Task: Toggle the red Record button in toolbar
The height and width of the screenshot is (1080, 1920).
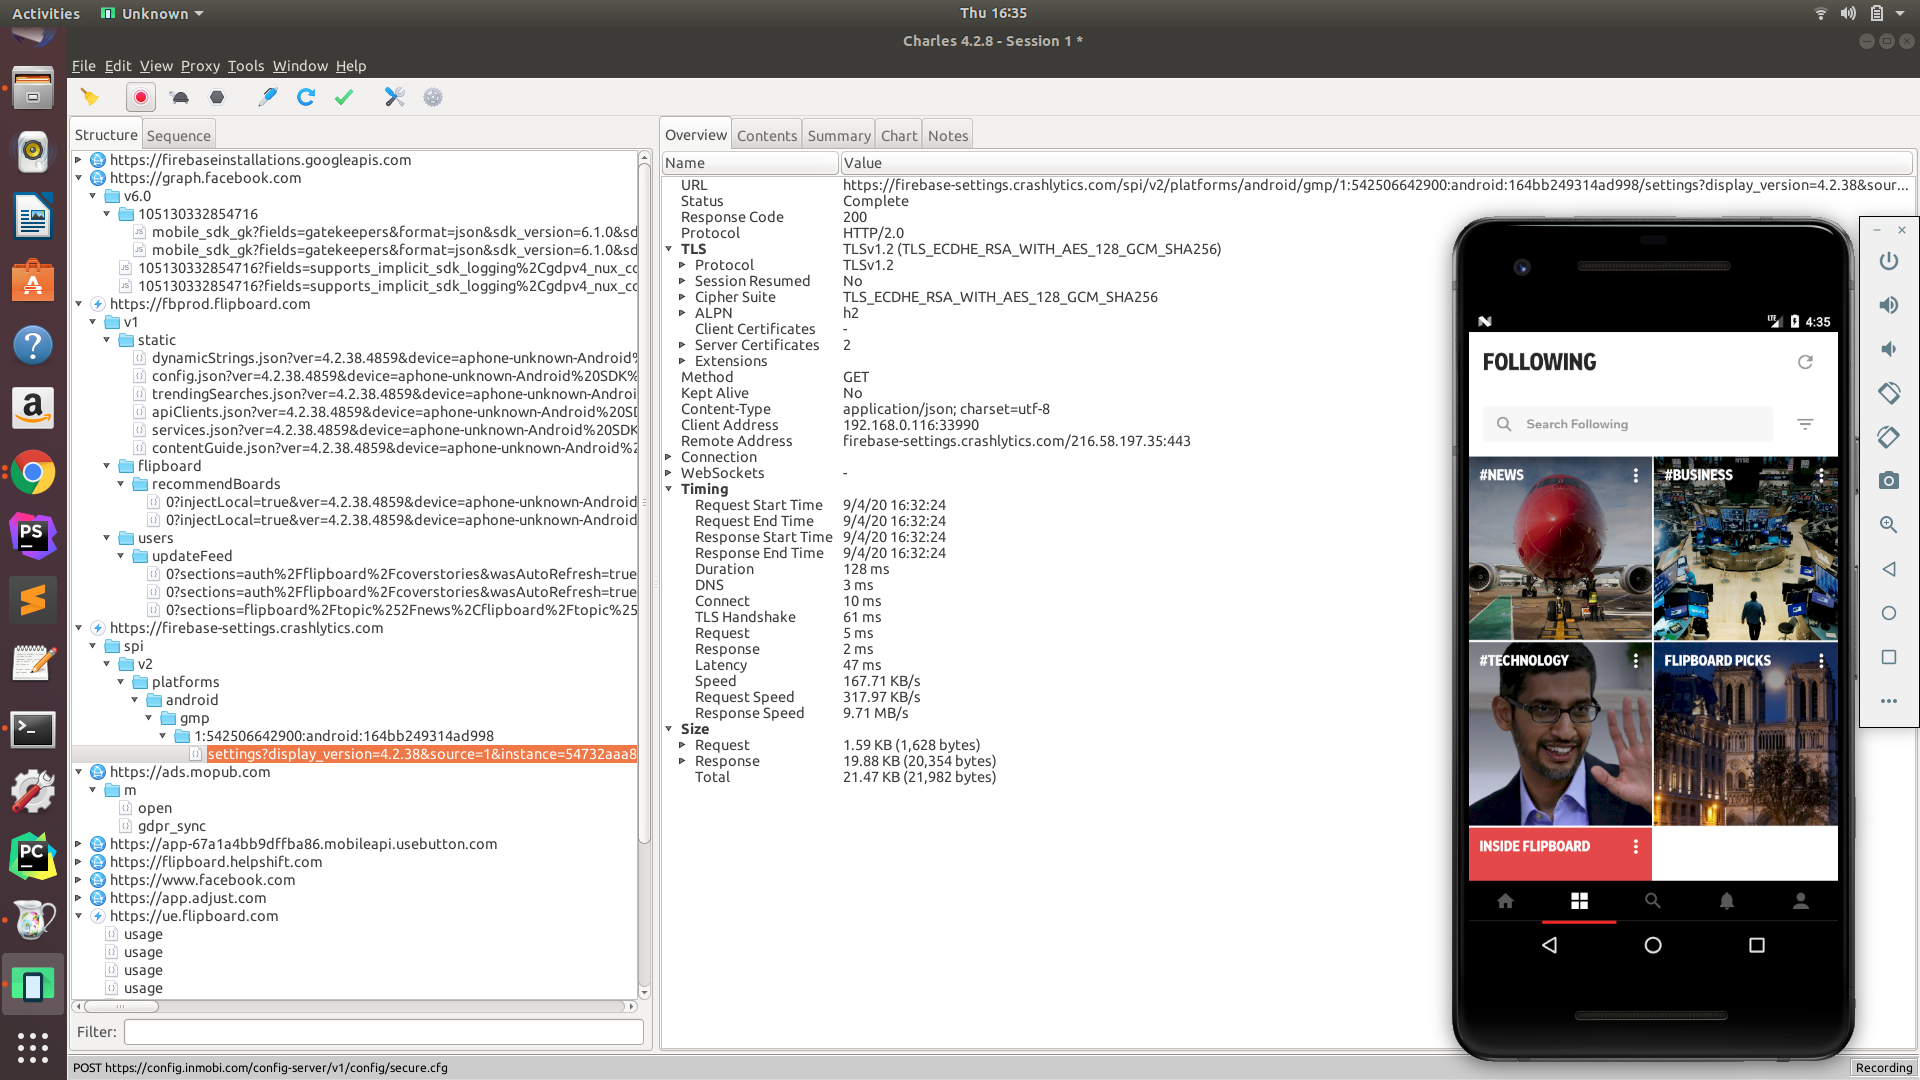Action: click(141, 97)
